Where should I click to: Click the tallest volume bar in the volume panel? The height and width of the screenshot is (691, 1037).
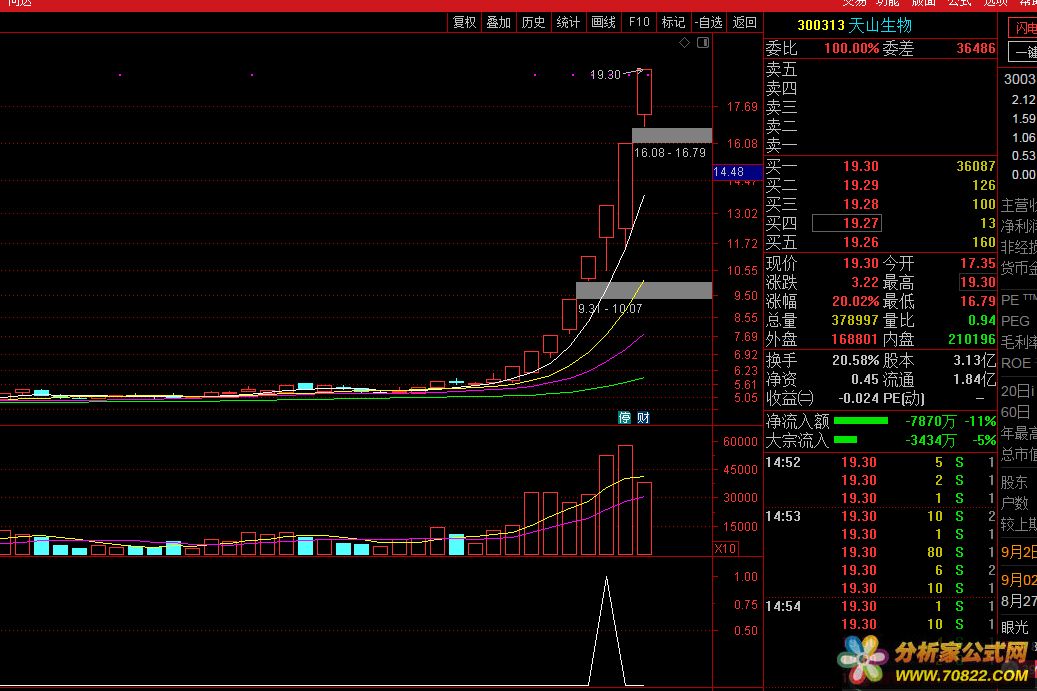(x=625, y=500)
